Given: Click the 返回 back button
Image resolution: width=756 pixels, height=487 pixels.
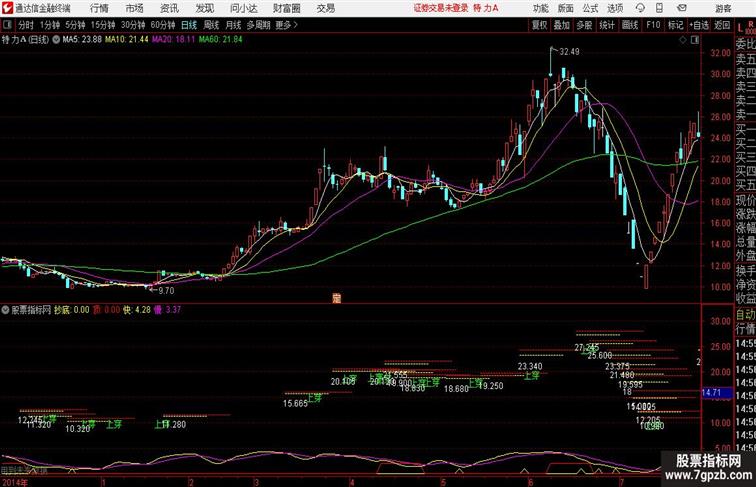Looking at the screenshot, I should click(x=722, y=25).
